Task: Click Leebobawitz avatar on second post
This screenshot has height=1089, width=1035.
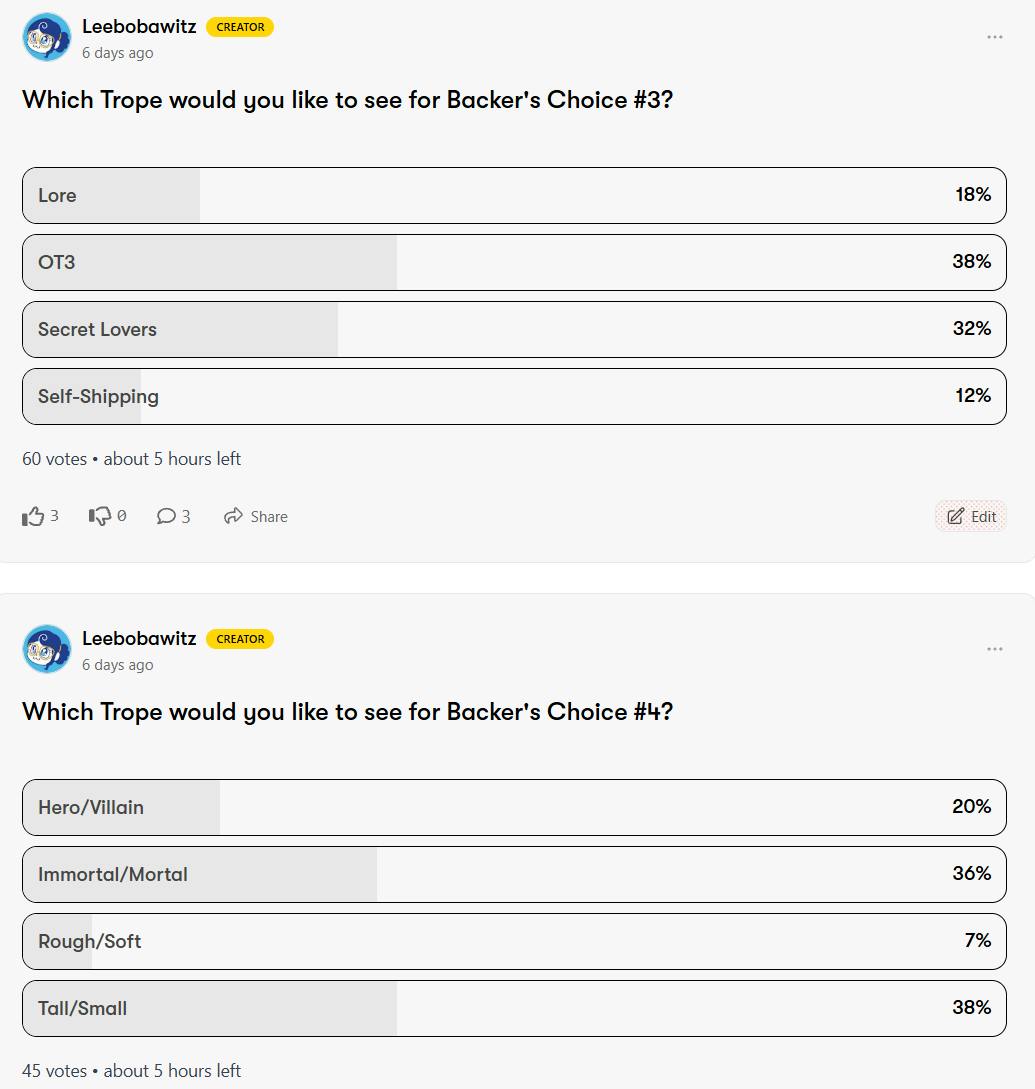Action: [47, 650]
